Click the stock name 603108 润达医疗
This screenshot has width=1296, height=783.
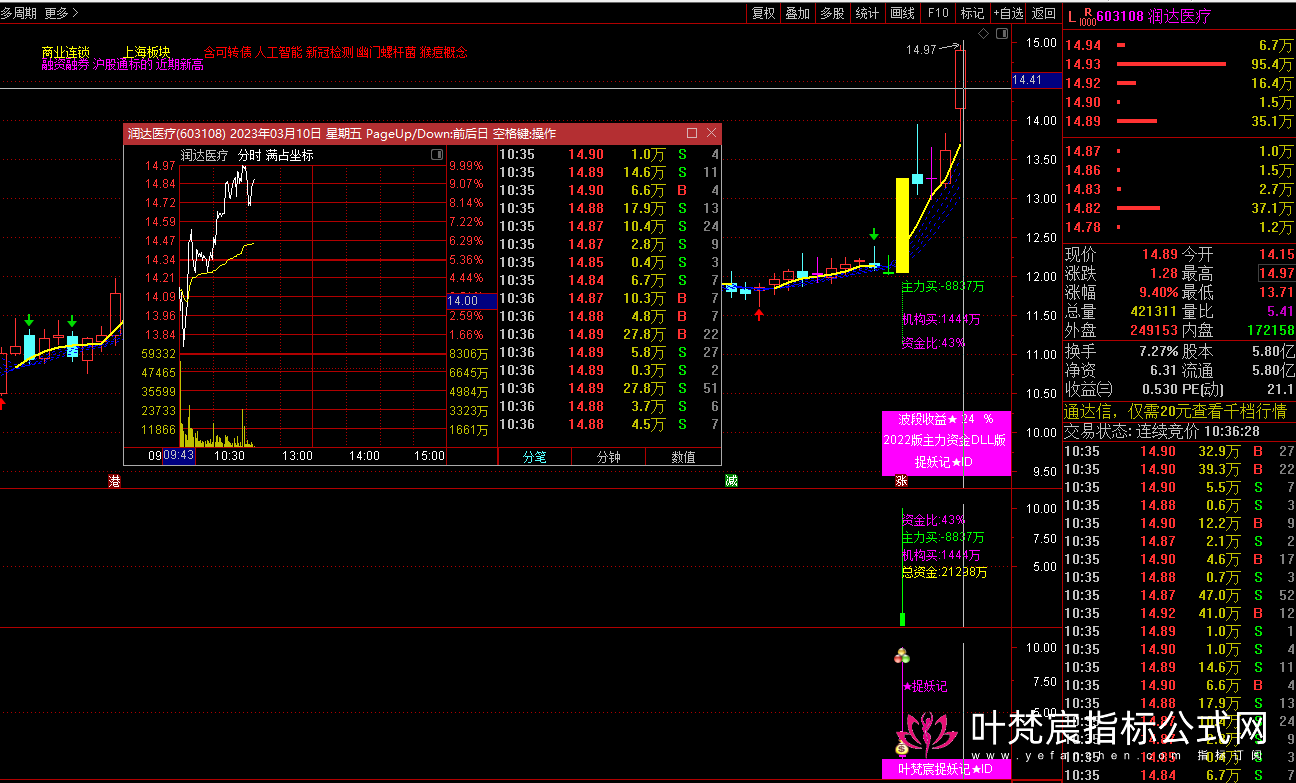coord(1154,16)
